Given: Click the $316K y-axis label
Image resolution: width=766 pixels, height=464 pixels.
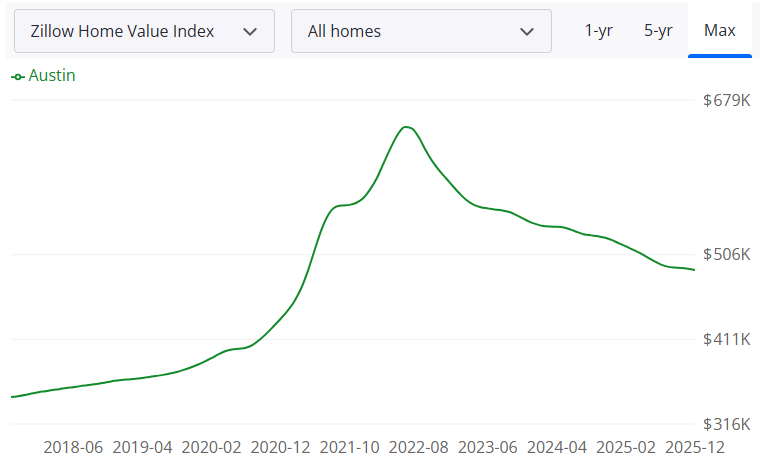Looking at the screenshot, I should 726,424.
